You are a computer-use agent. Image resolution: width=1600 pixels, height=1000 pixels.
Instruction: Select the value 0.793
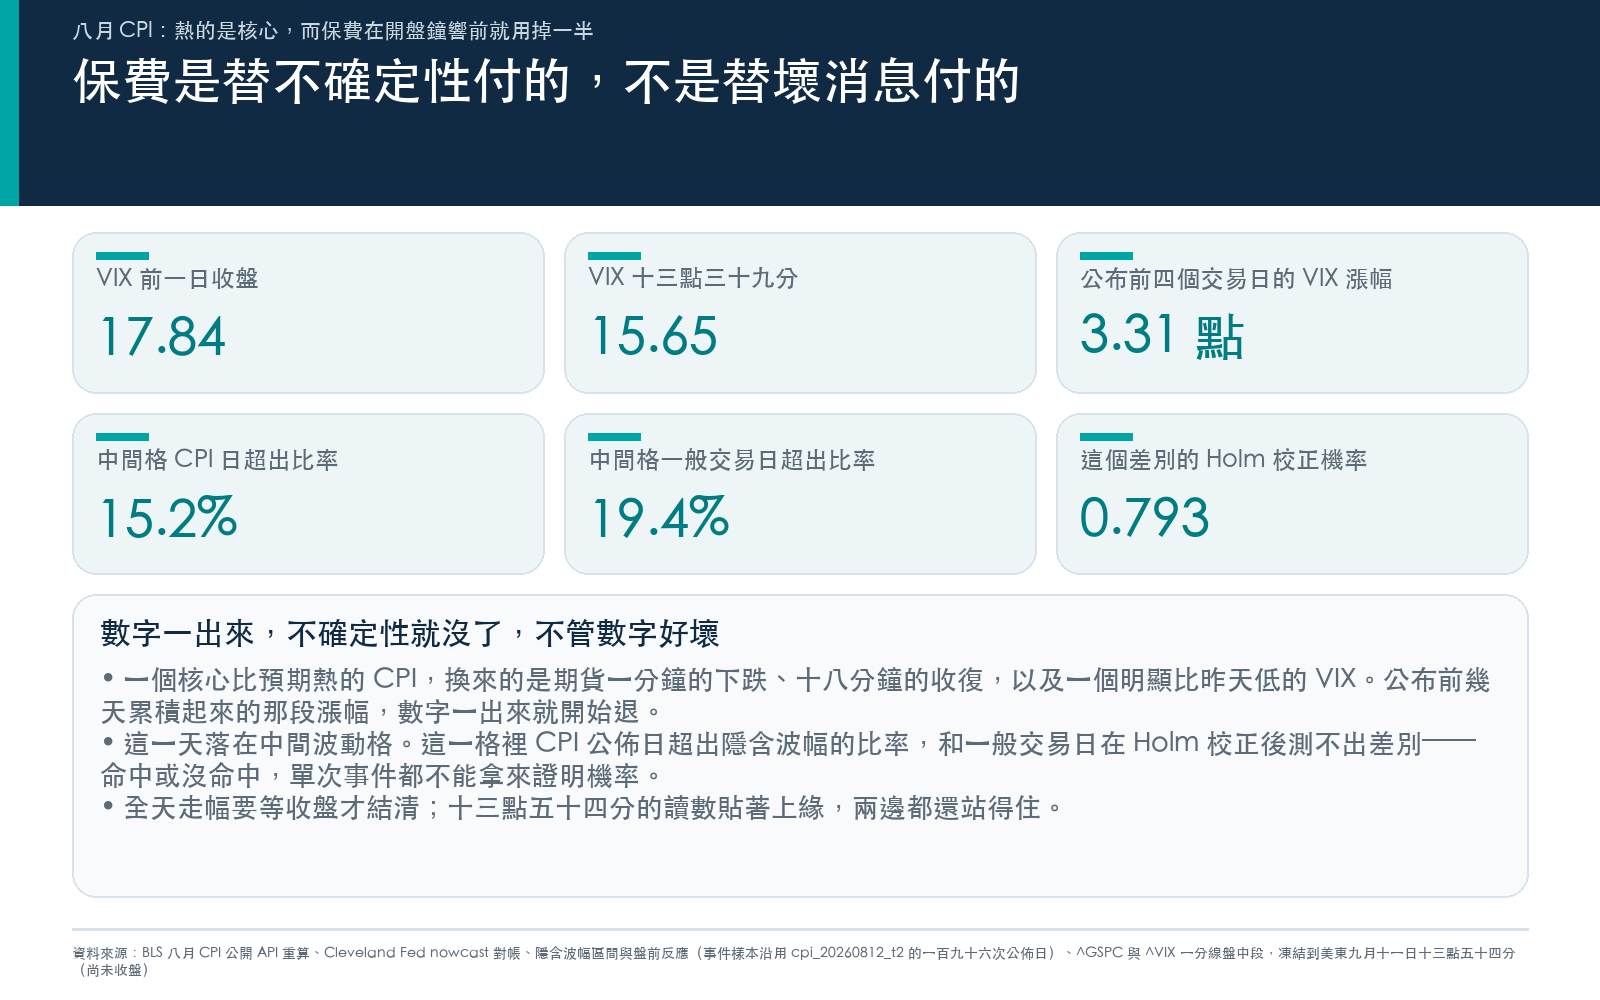pos(1145,517)
